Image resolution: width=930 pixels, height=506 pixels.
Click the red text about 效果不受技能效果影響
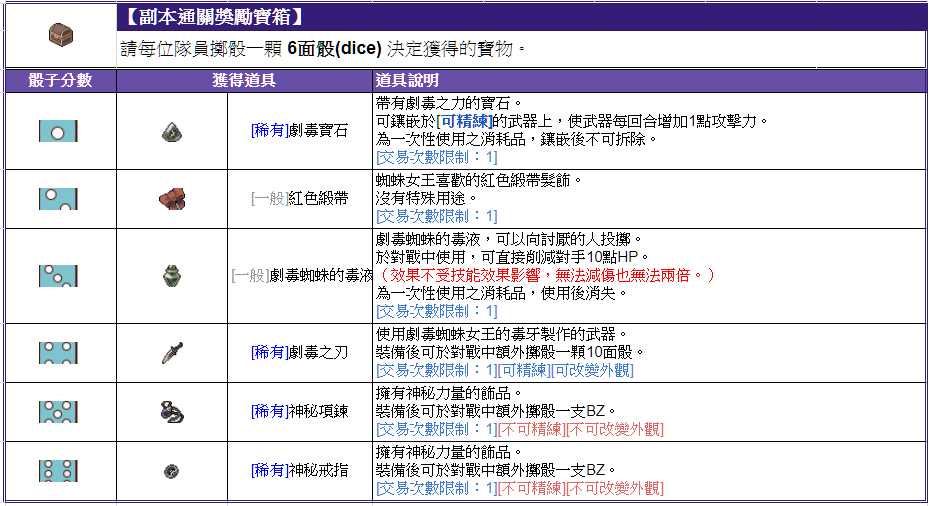[546, 275]
